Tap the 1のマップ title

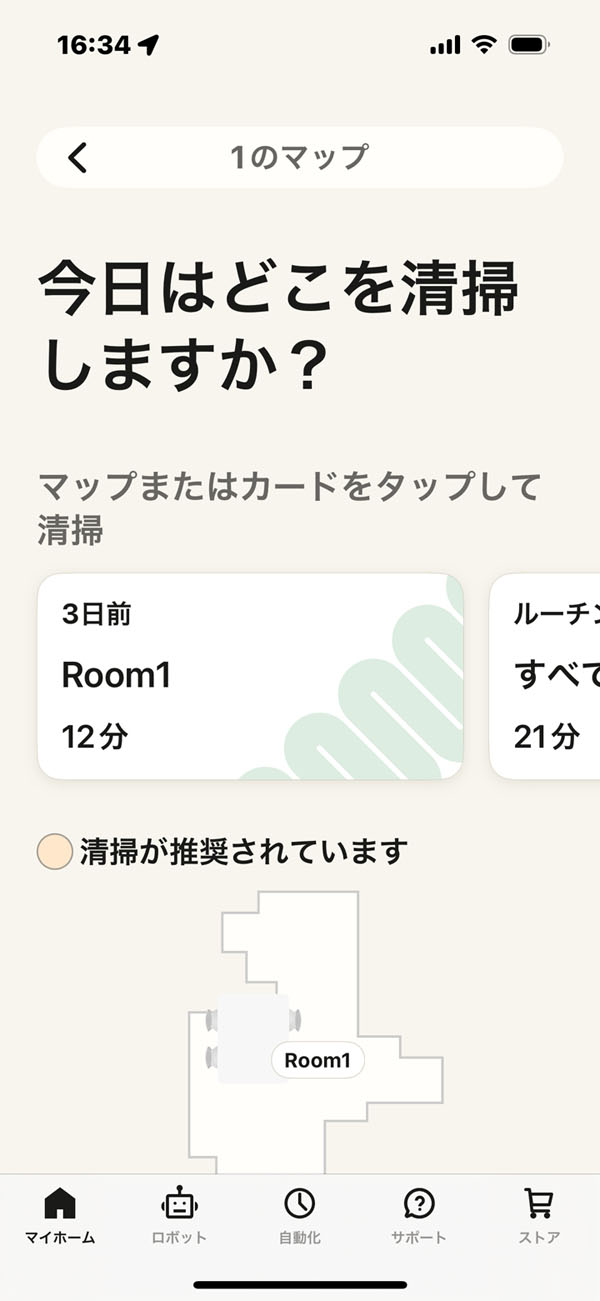(x=300, y=157)
